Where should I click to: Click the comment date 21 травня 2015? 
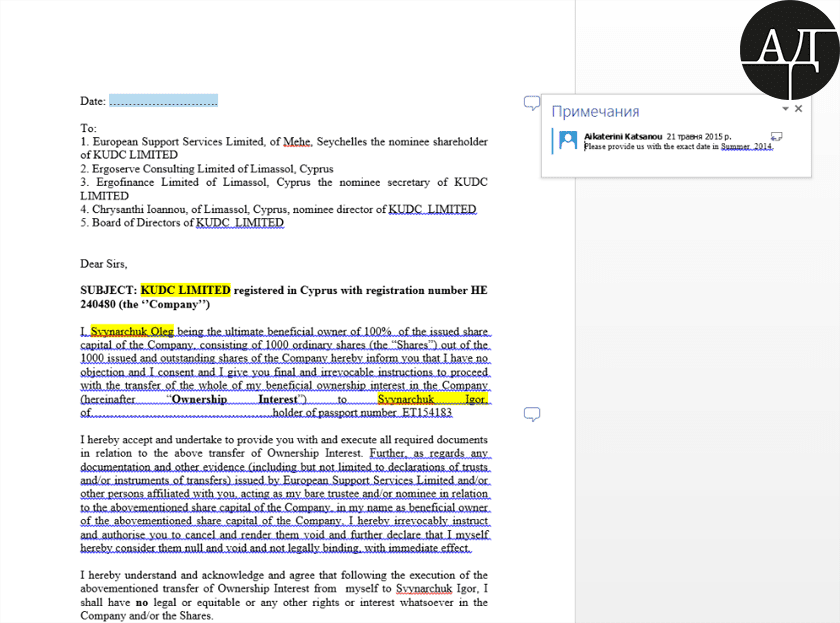click(699, 135)
